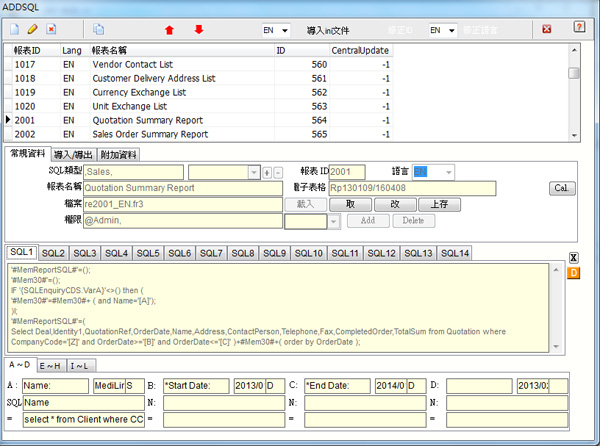Viewport: 600px width, 446px height.
Task: Click the copy record icon
Action: click(98, 29)
